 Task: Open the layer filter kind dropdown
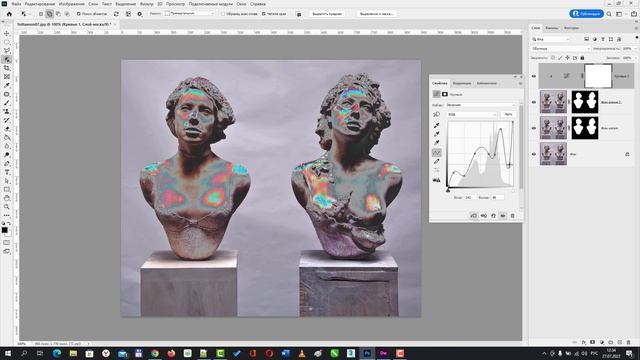[x=551, y=39]
